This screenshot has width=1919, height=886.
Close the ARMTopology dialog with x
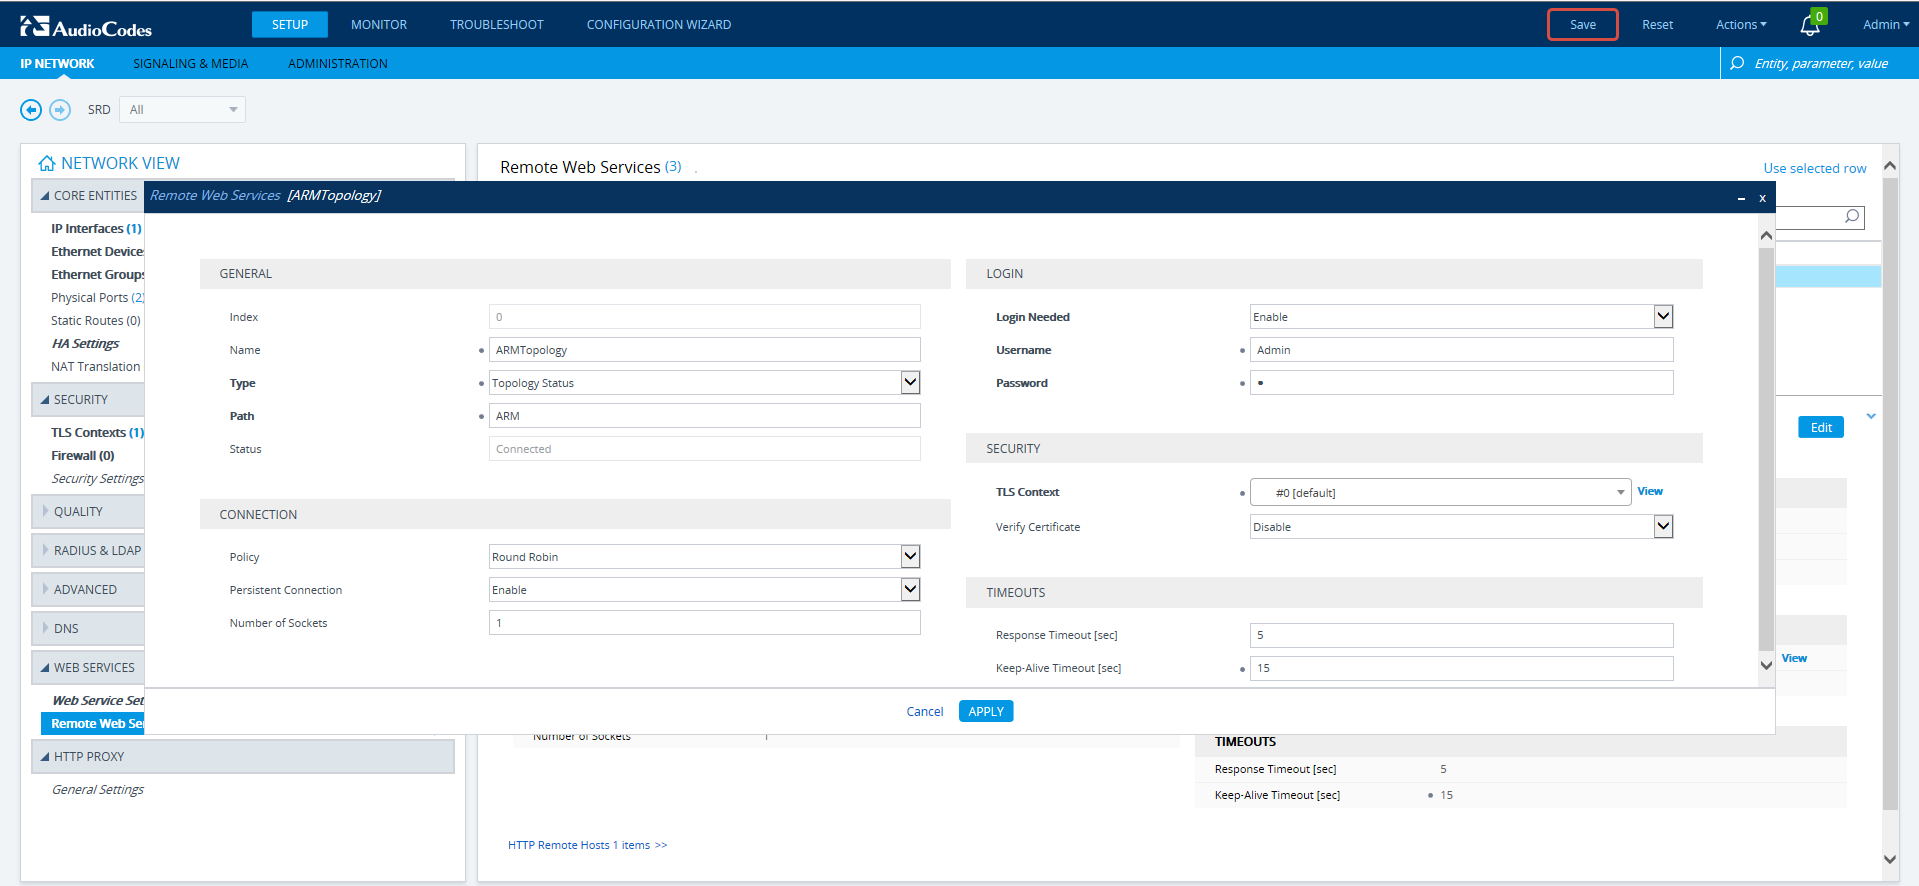[x=1762, y=198]
